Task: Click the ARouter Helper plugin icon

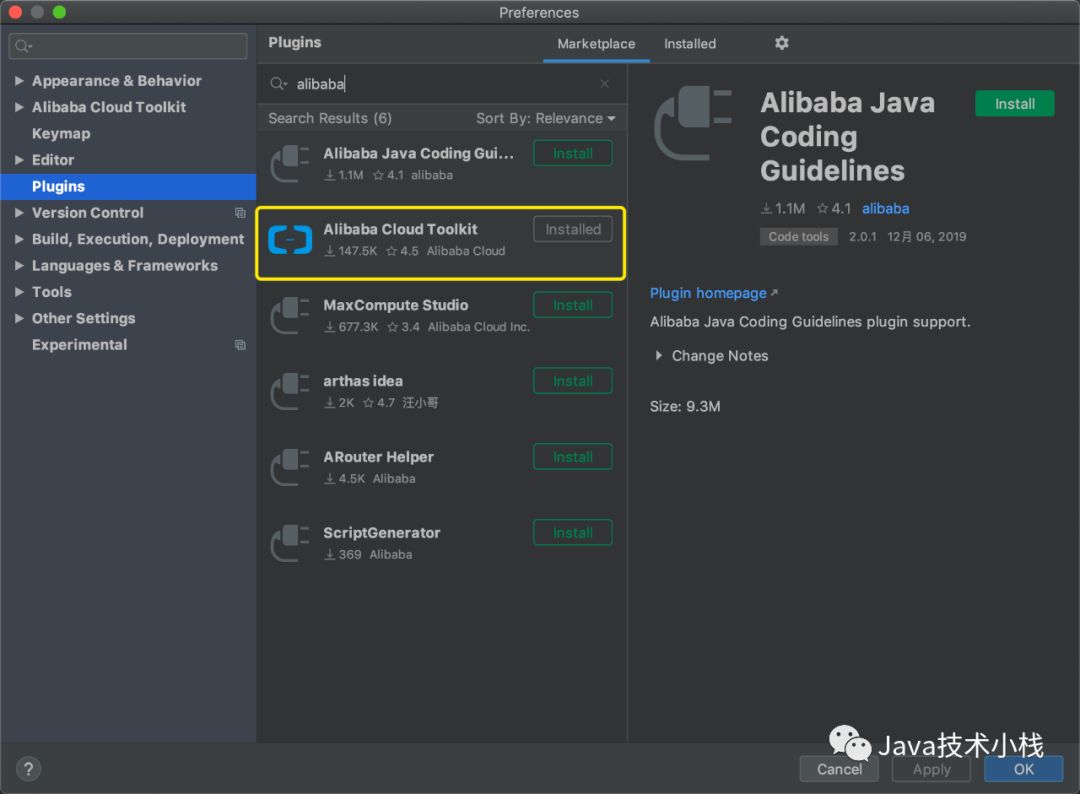Action: click(290, 467)
